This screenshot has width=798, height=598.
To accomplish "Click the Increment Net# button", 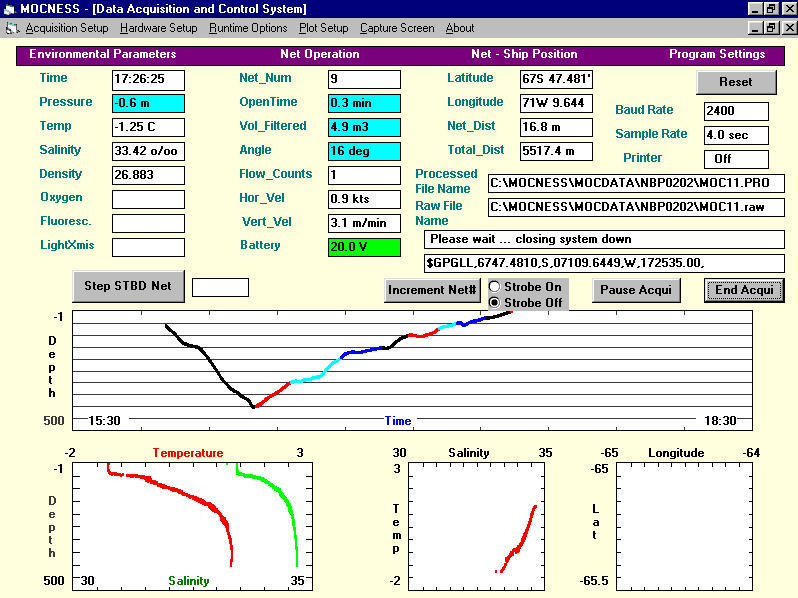I will pos(432,290).
